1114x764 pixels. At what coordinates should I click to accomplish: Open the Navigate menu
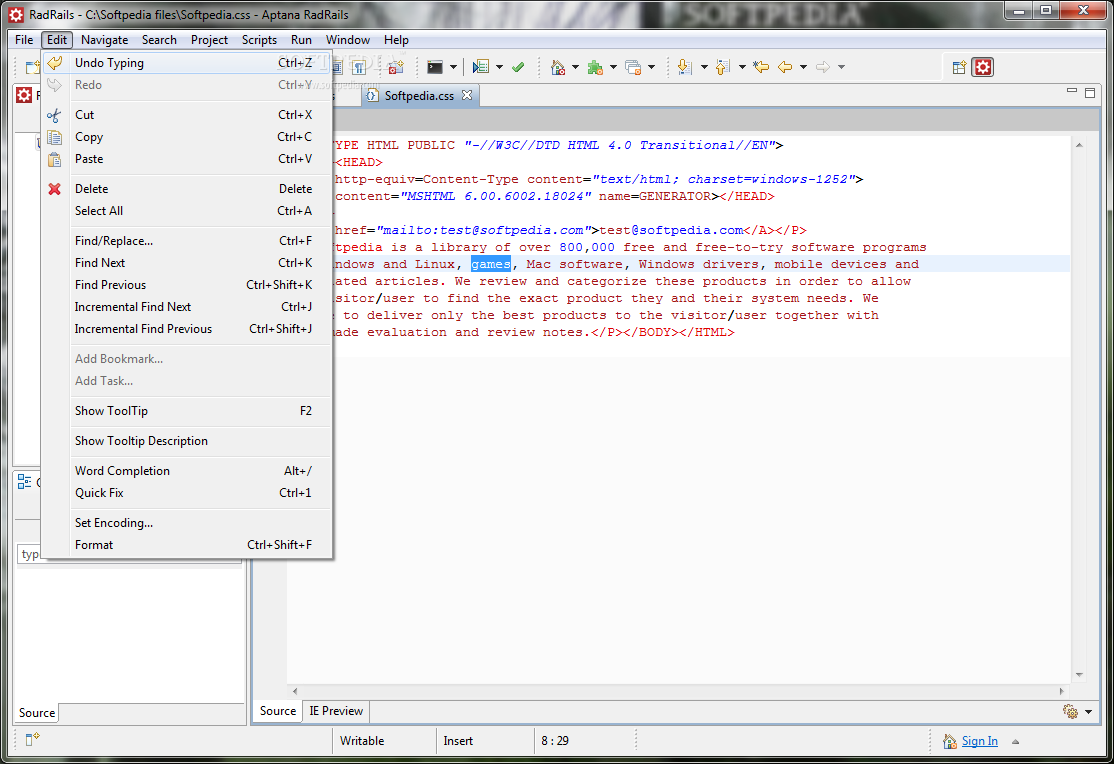104,40
